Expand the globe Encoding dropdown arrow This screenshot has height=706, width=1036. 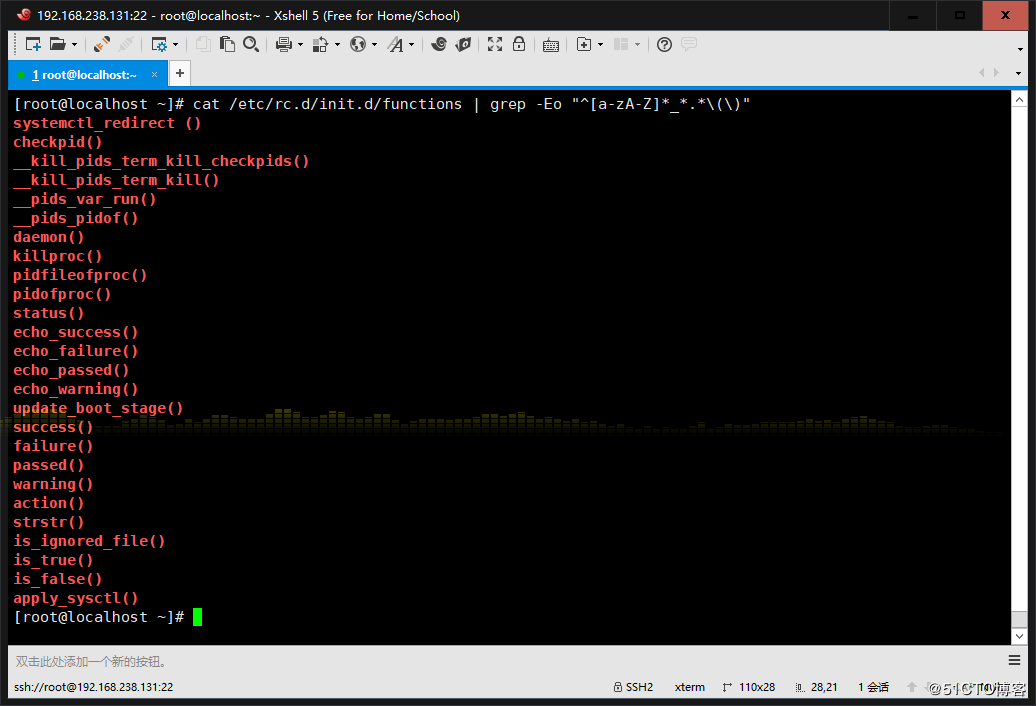click(x=374, y=45)
